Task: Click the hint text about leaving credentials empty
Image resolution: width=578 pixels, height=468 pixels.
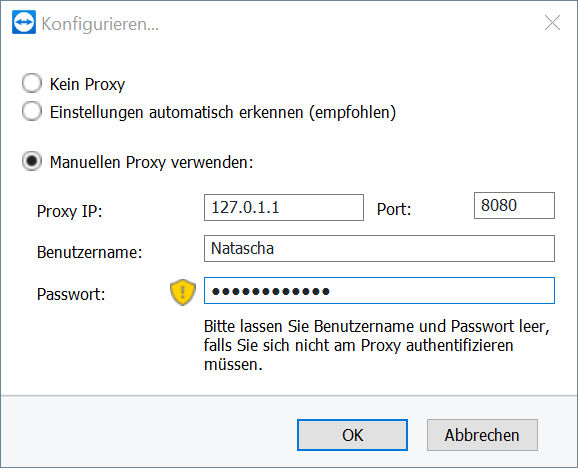Action: coord(377,345)
